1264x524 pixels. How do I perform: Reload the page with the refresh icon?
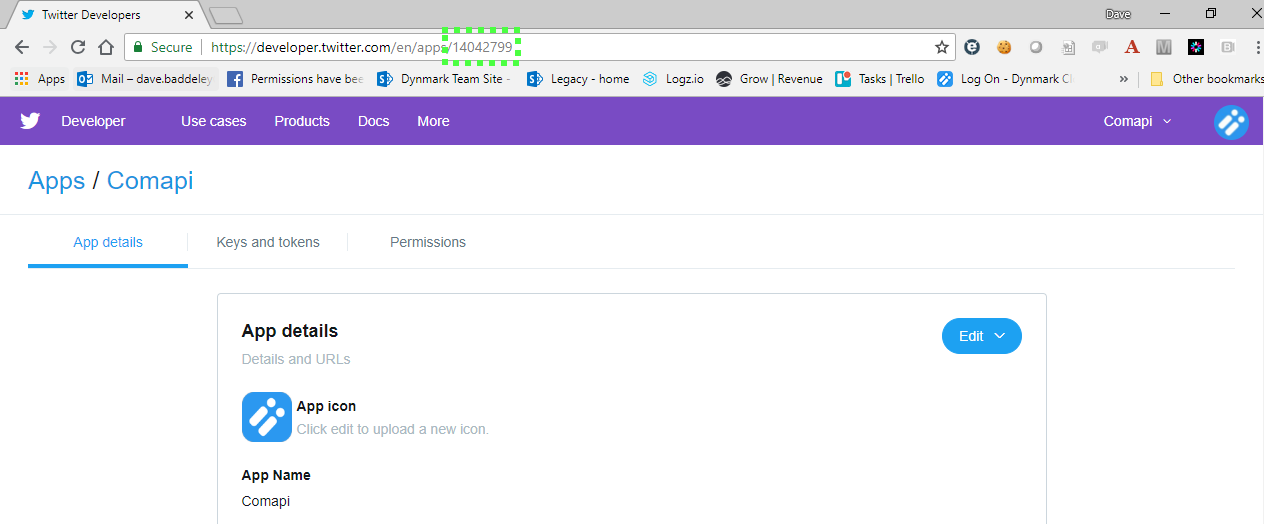[78, 47]
